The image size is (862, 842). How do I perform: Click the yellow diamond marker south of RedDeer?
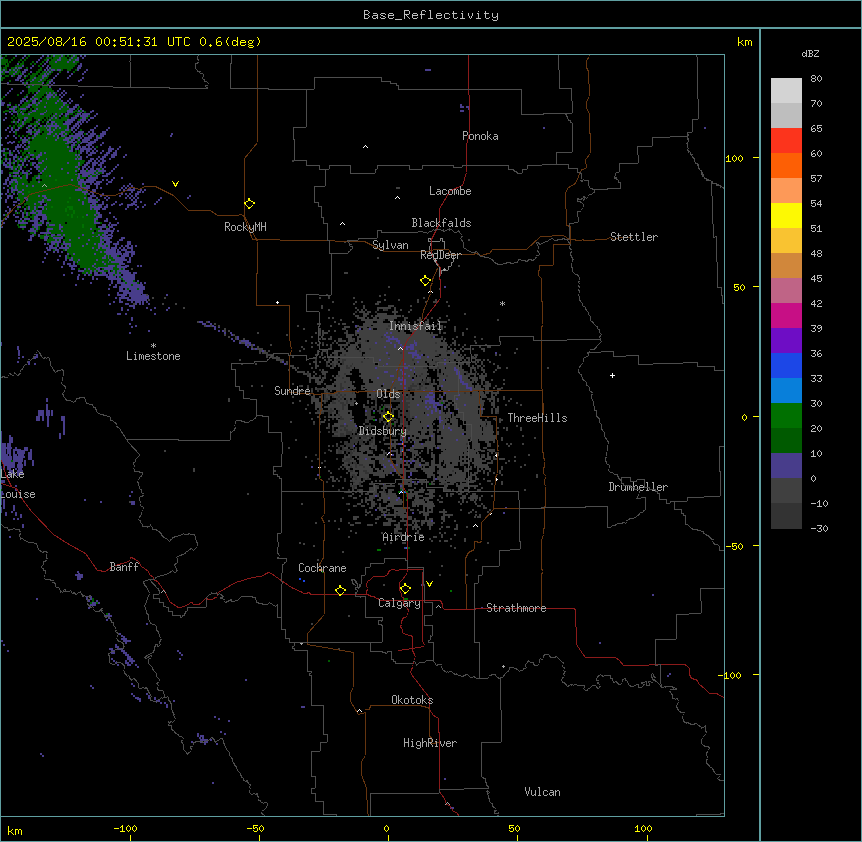[426, 281]
